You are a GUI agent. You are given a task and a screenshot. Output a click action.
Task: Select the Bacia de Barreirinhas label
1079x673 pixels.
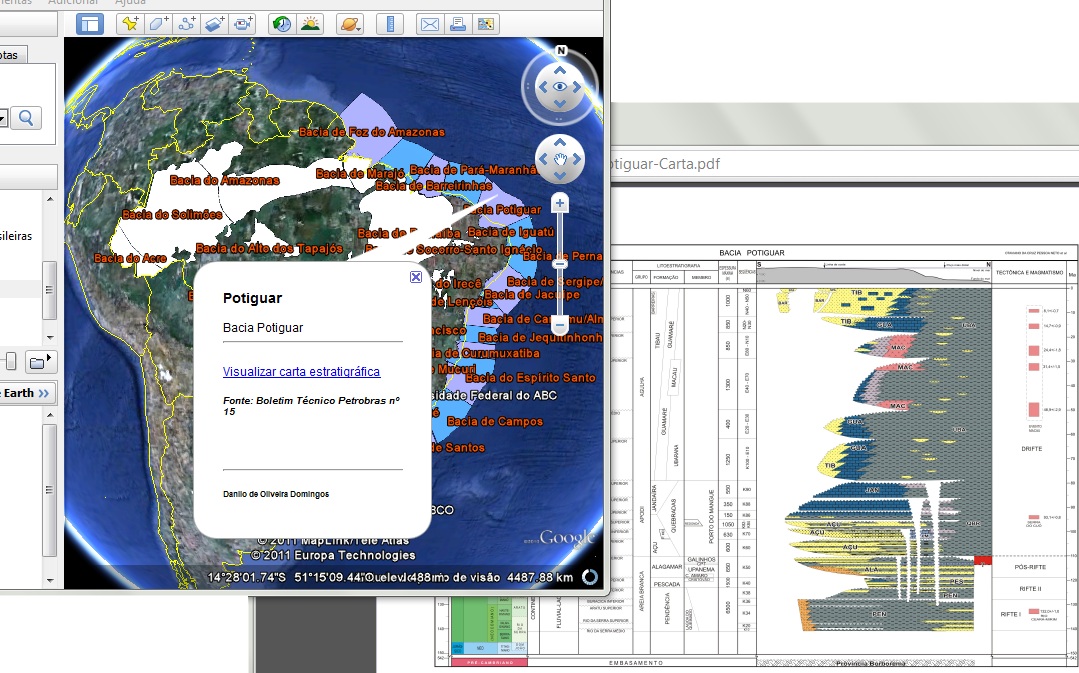[434, 186]
